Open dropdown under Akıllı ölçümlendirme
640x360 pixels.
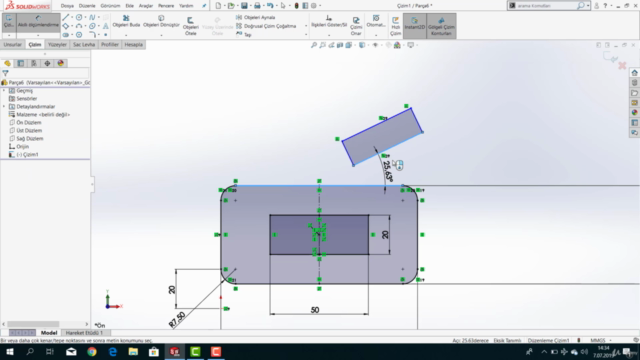tap(38, 35)
